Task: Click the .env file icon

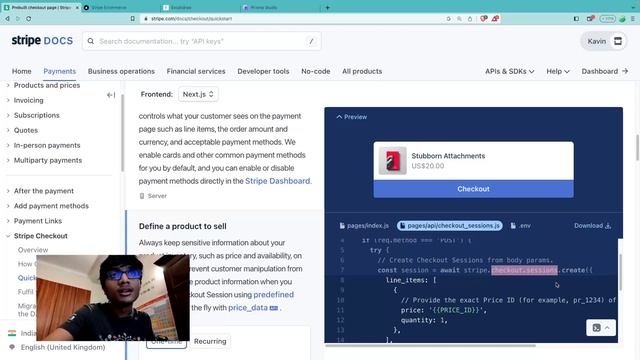Action: [513, 226]
